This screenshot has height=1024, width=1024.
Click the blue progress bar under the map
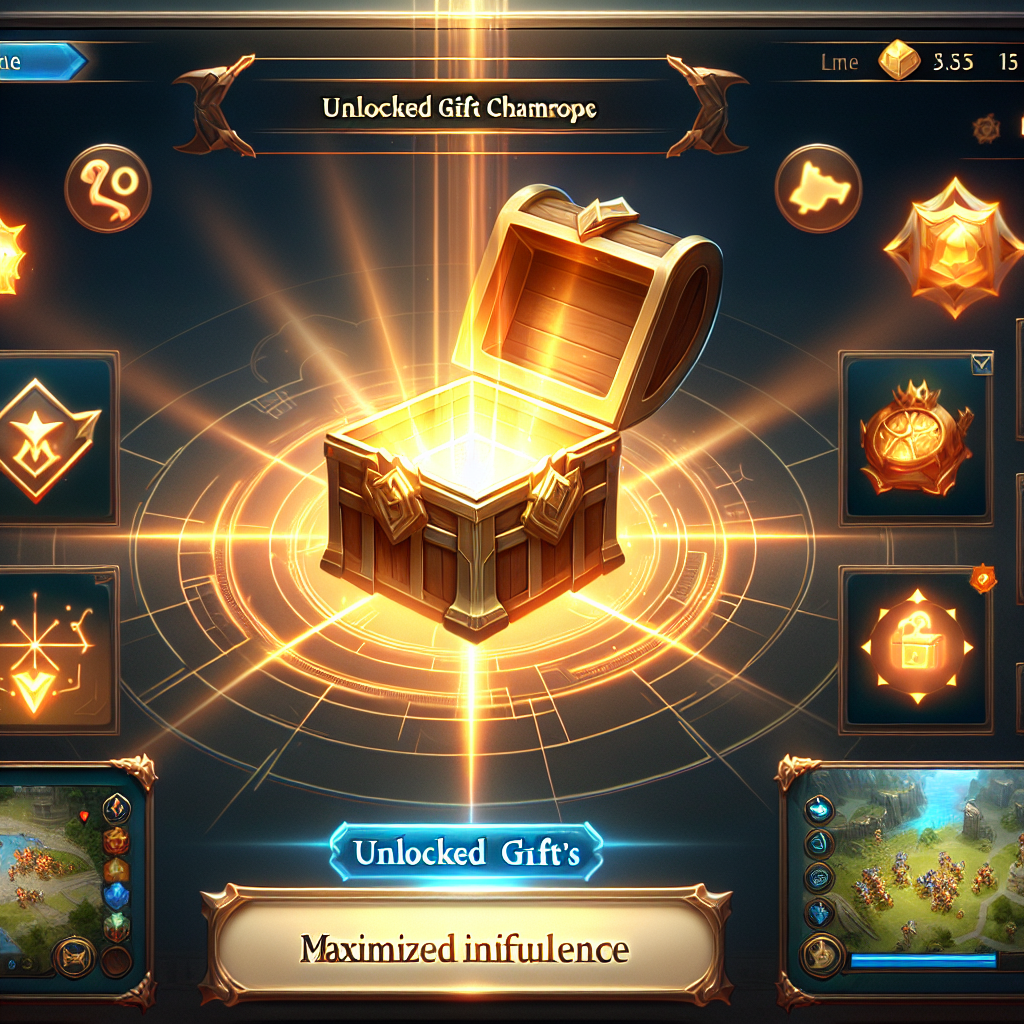[x=923, y=960]
